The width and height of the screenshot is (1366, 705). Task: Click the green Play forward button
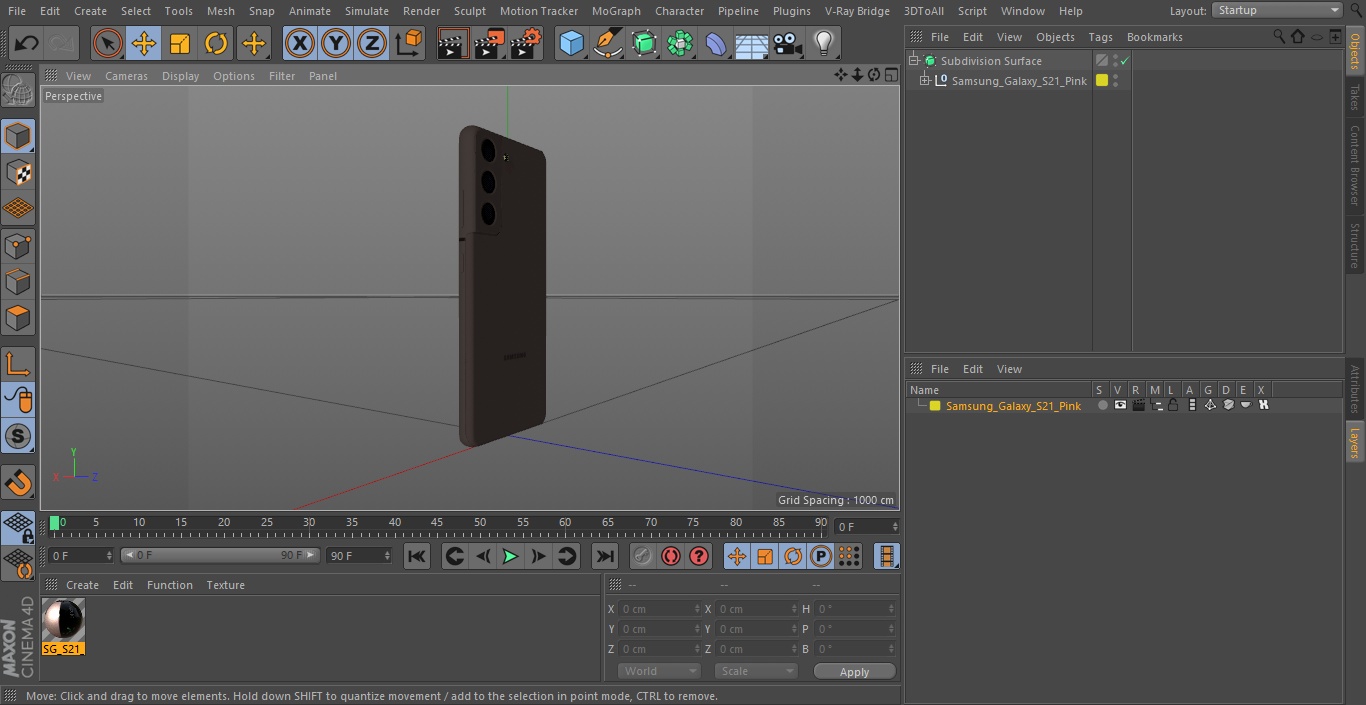coord(510,556)
